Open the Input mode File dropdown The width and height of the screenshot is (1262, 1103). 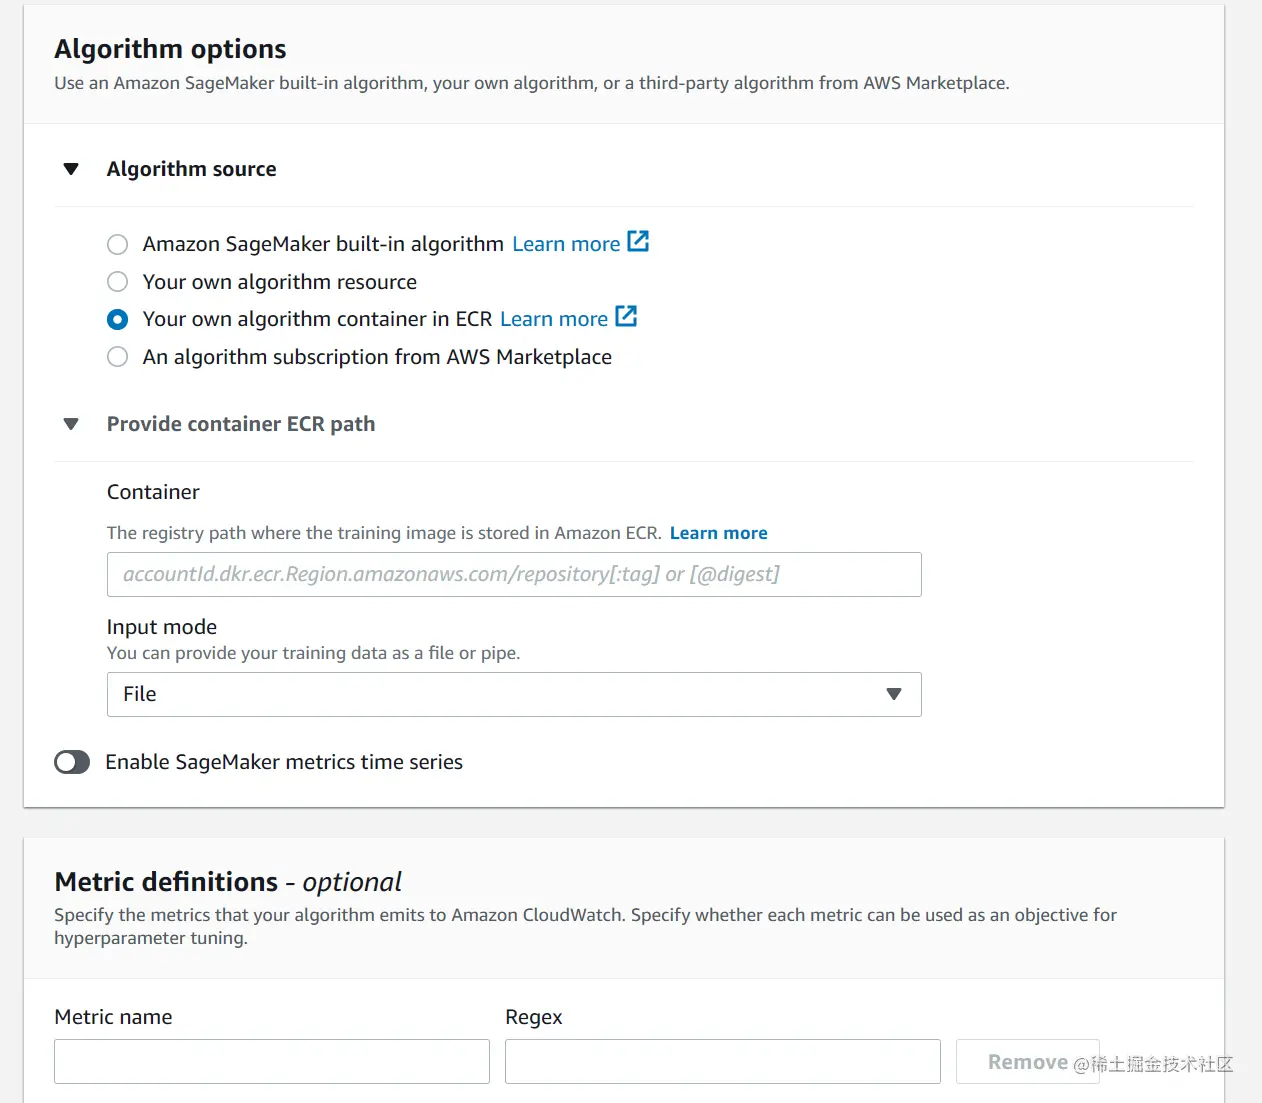pos(513,695)
